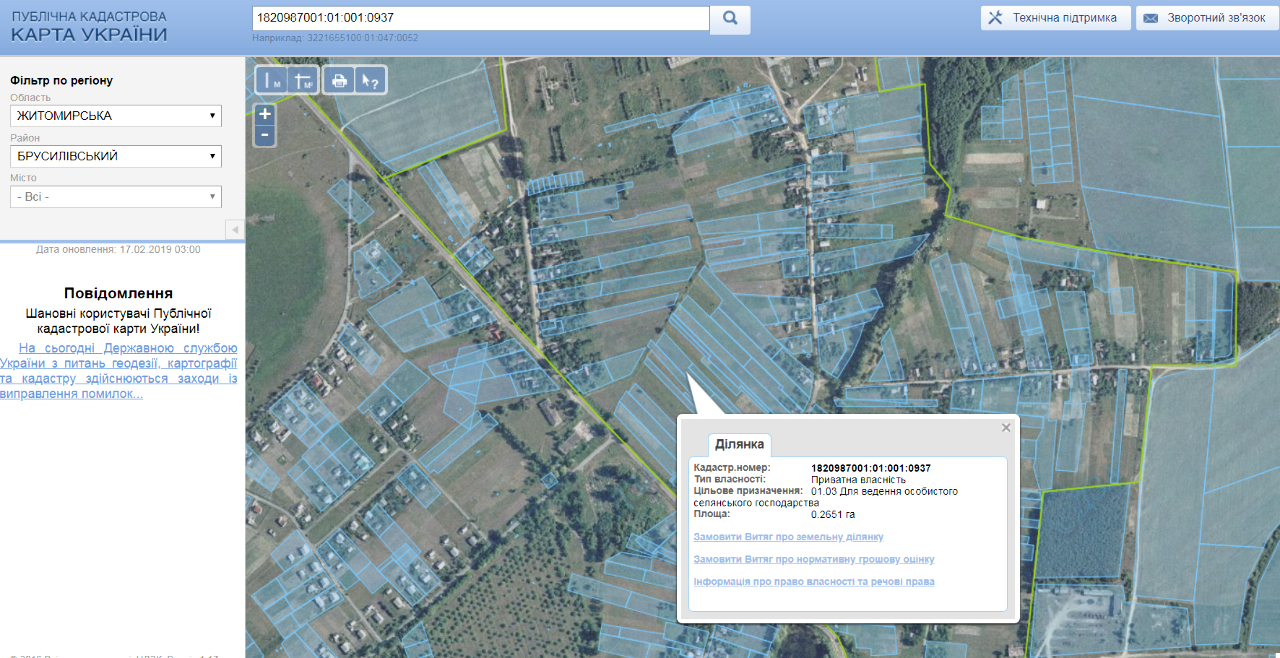This screenshot has height=658, width=1280.
Task: Click Замовити Витяг про земельну ділянку
Action: [789, 537]
